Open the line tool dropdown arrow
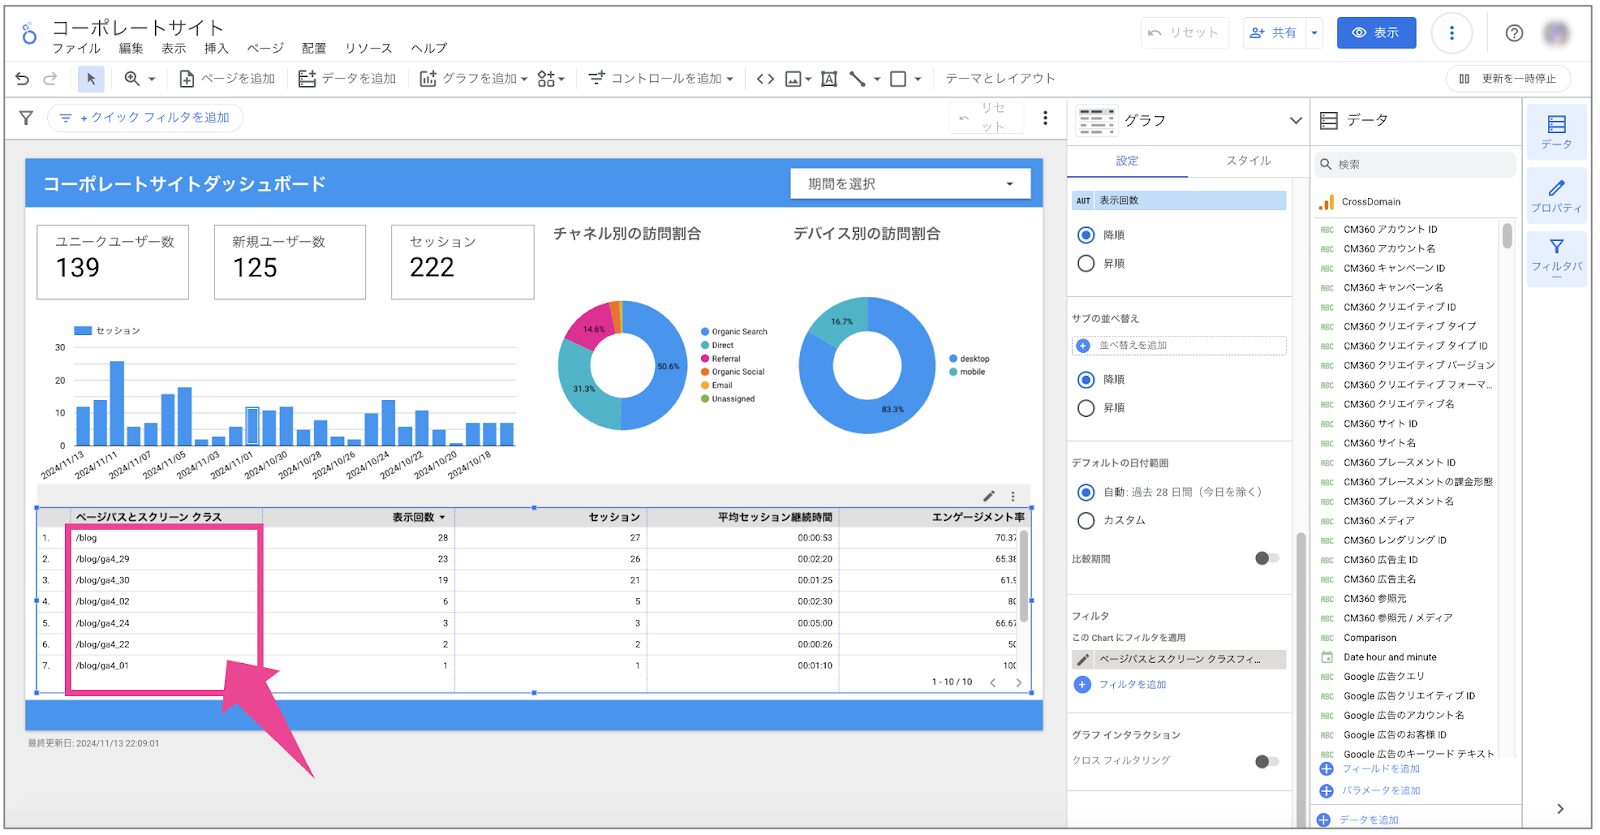 pyautogui.click(x=877, y=78)
